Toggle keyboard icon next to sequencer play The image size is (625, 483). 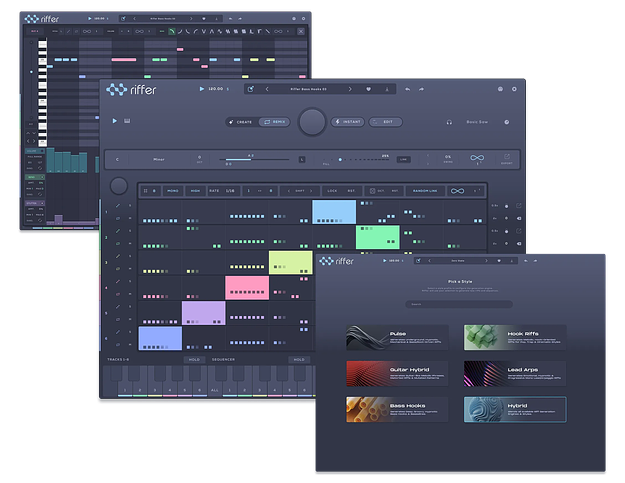pos(127,121)
